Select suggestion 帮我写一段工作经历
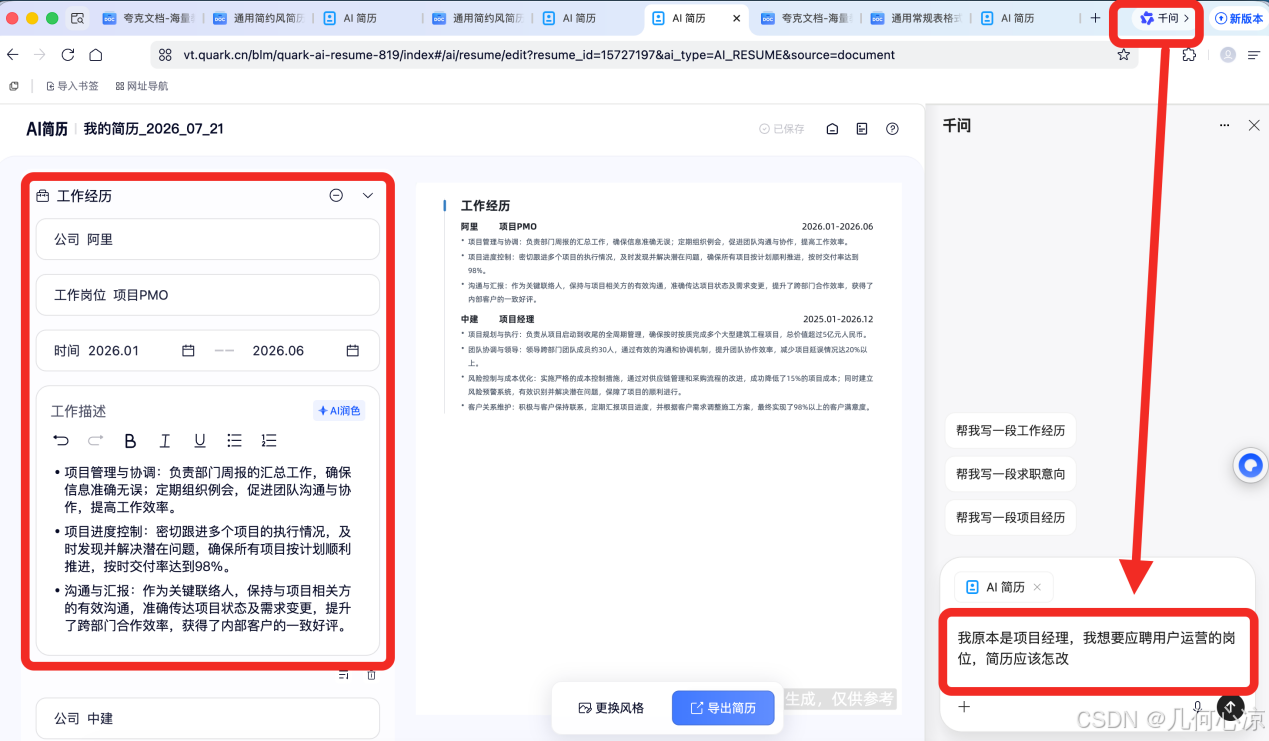 tap(1010, 430)
